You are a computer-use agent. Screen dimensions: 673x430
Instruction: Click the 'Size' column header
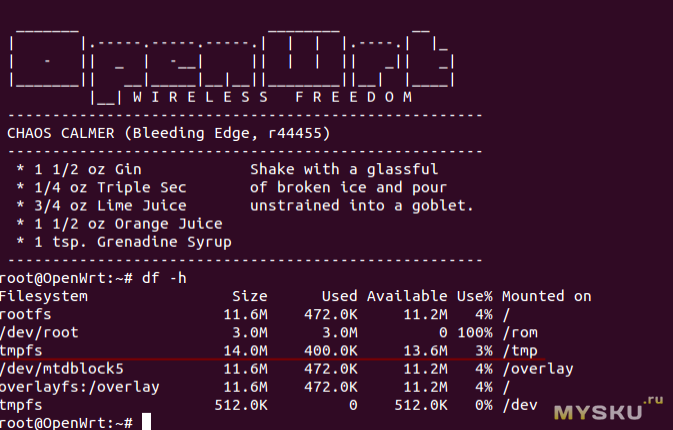tap(250, 296)
